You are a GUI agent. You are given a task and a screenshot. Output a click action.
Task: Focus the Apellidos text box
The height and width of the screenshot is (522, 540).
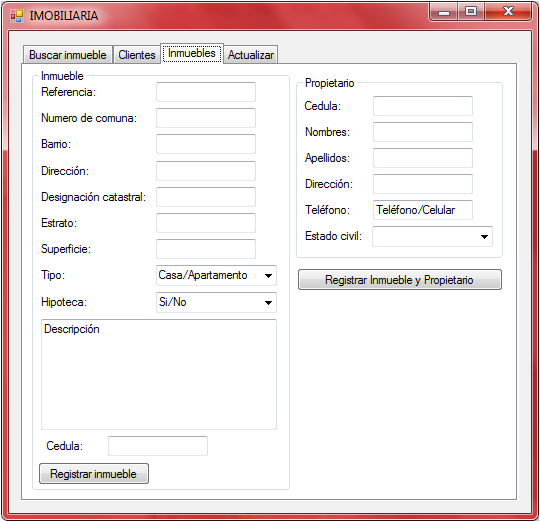tap(423, 158)
